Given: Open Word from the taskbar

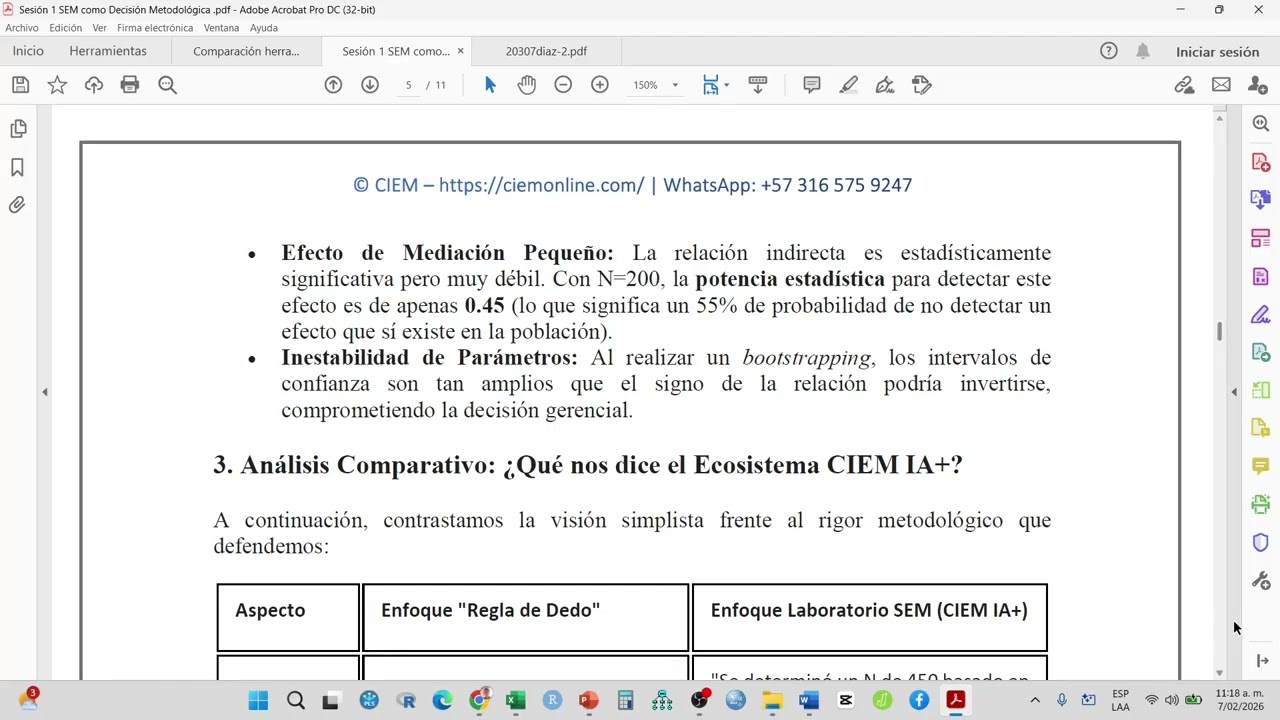Looking at the screenshot, I should click(x=809, y=700).
